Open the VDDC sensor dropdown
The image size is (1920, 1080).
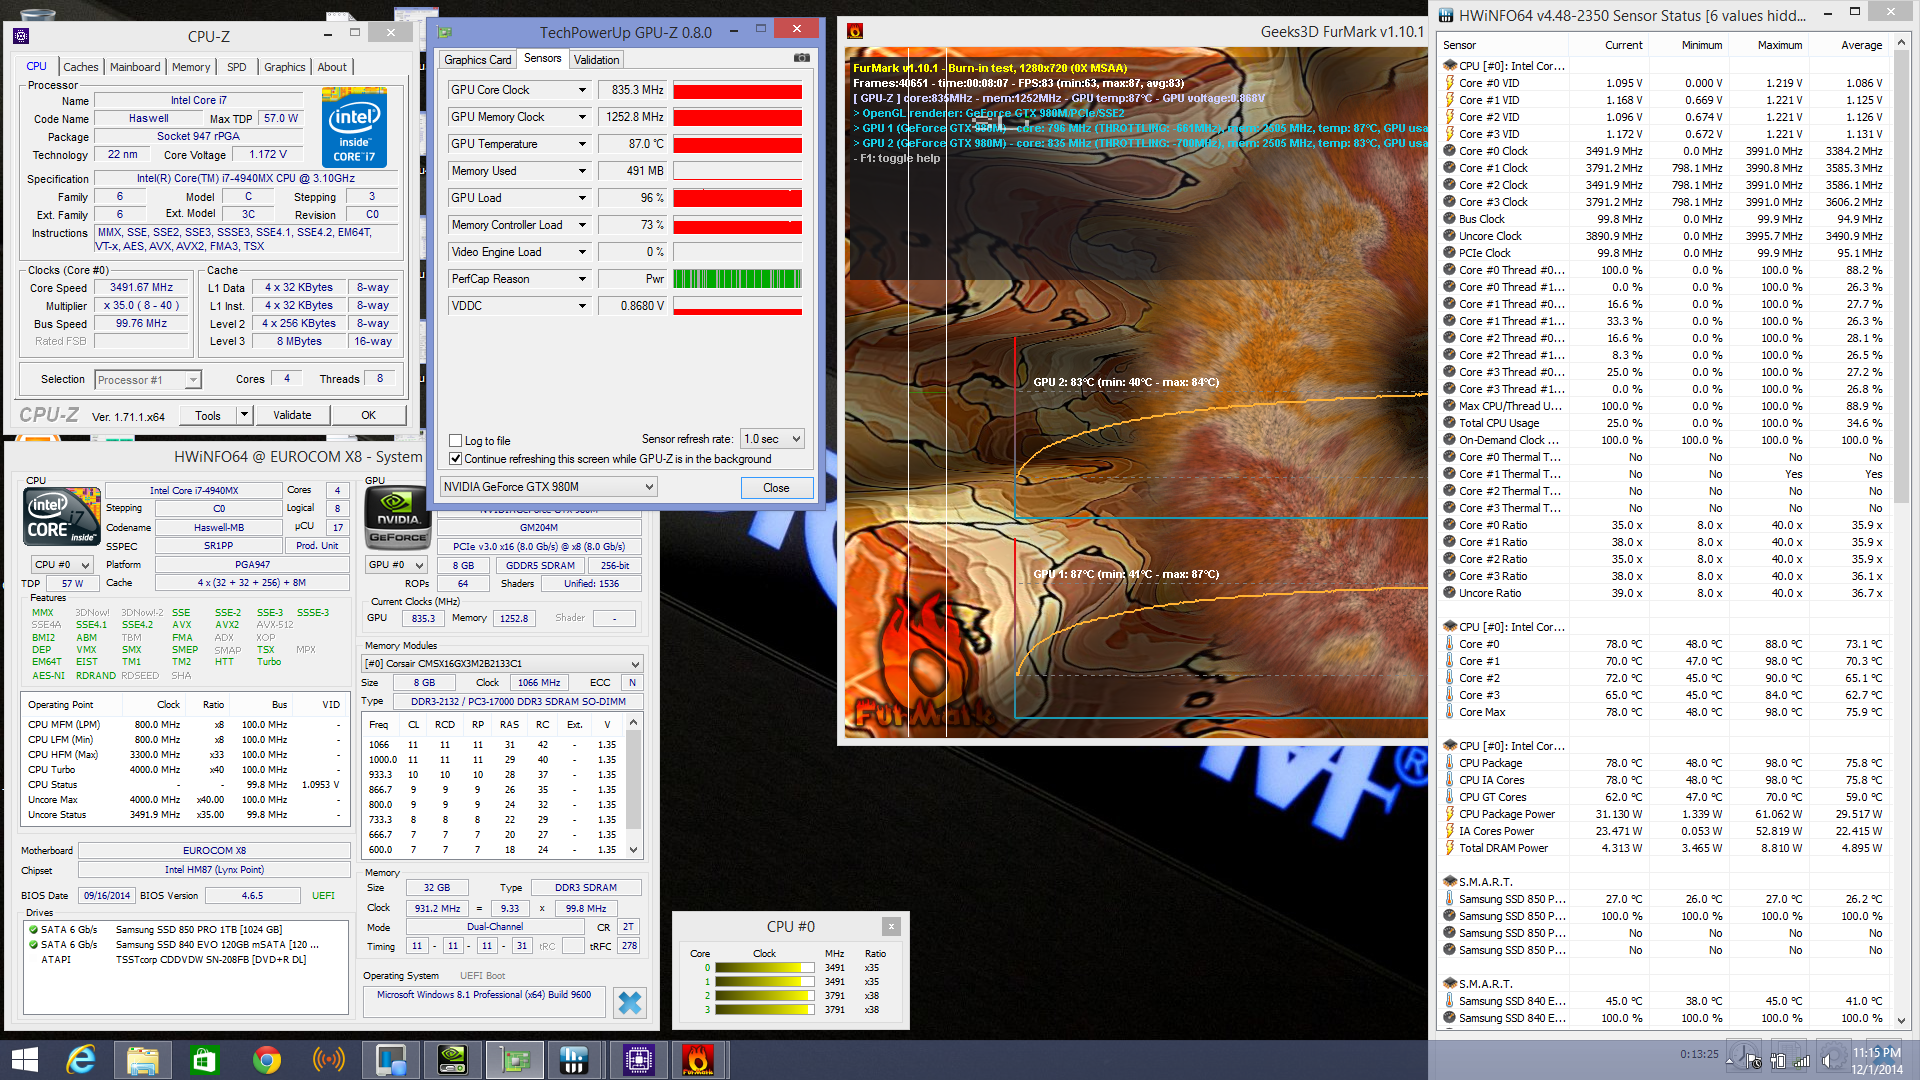(x=582, y=306)
